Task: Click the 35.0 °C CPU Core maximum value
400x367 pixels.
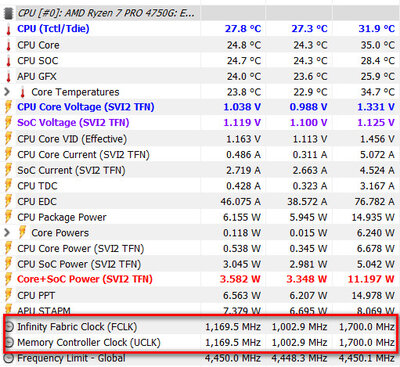Action: pos(378,45)
